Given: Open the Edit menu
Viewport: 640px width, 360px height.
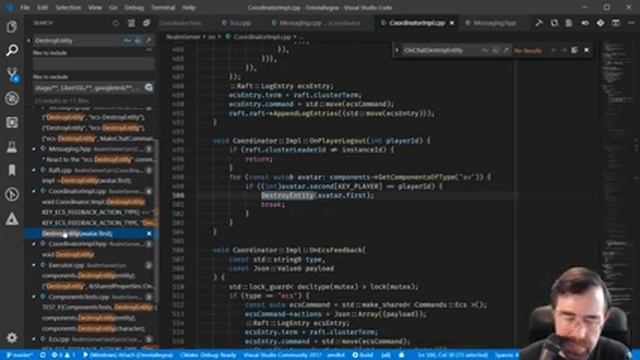Looking at the screenshot, I should tap(42, 7).
